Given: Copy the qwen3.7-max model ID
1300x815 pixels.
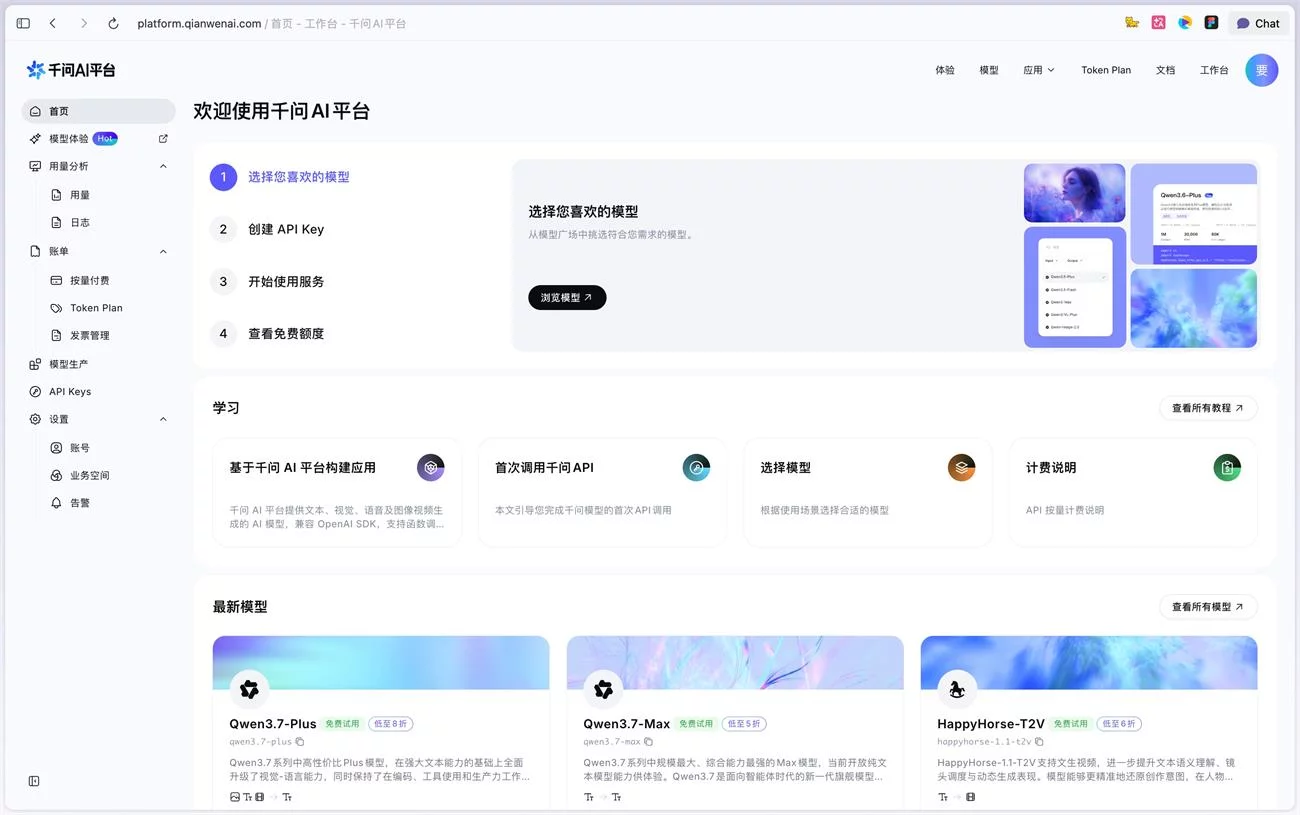Looking at the screenshot, I should click(x=648, y=742).
